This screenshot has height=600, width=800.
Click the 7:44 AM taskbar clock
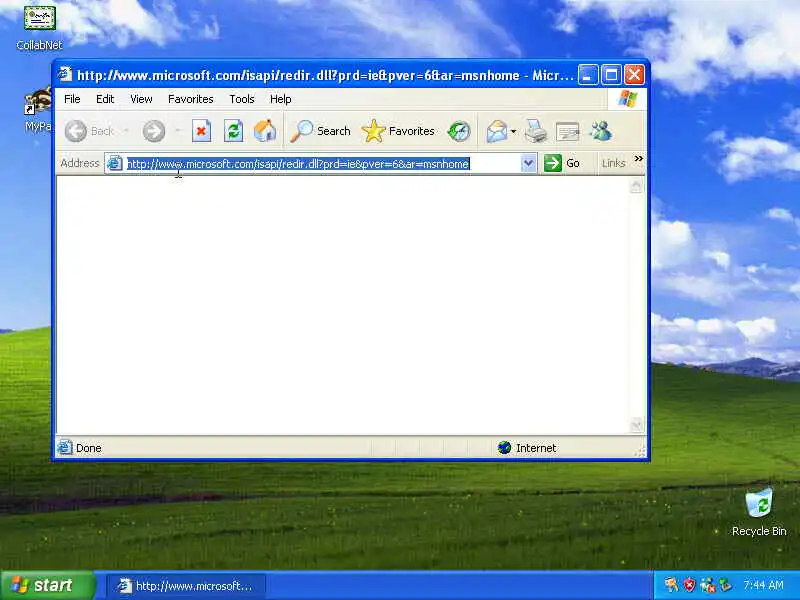(x=763, y=585)
